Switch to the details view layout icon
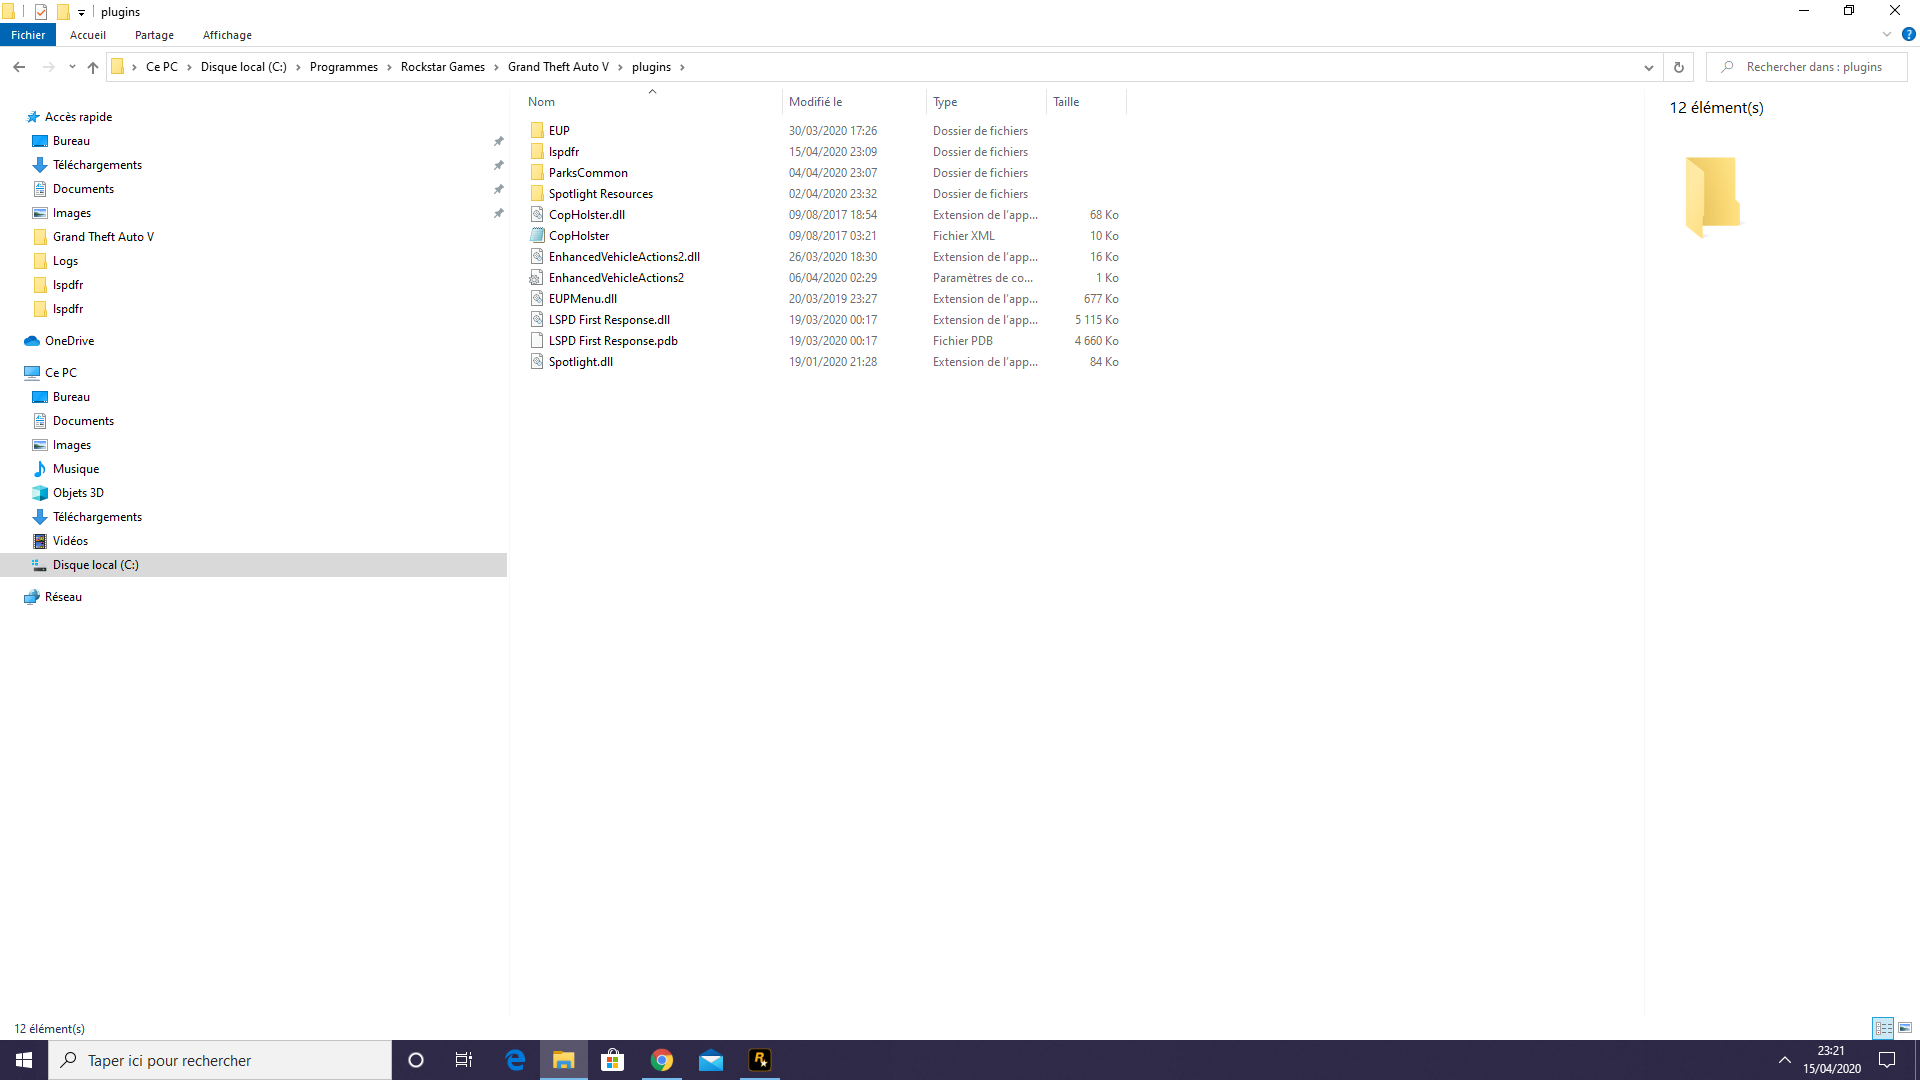This screenshot has height=1080, width=1920. (x=1883, y=1028)
